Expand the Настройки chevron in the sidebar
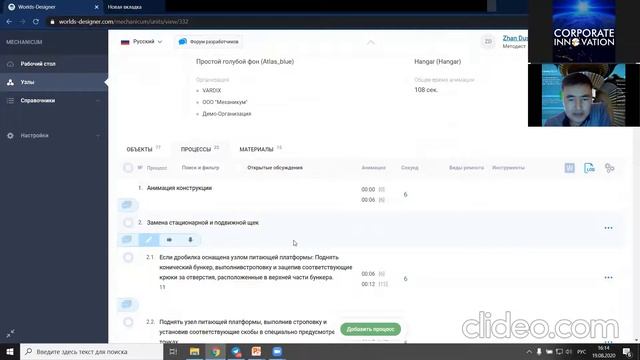The image size is (640, 360). click(98, 136)
